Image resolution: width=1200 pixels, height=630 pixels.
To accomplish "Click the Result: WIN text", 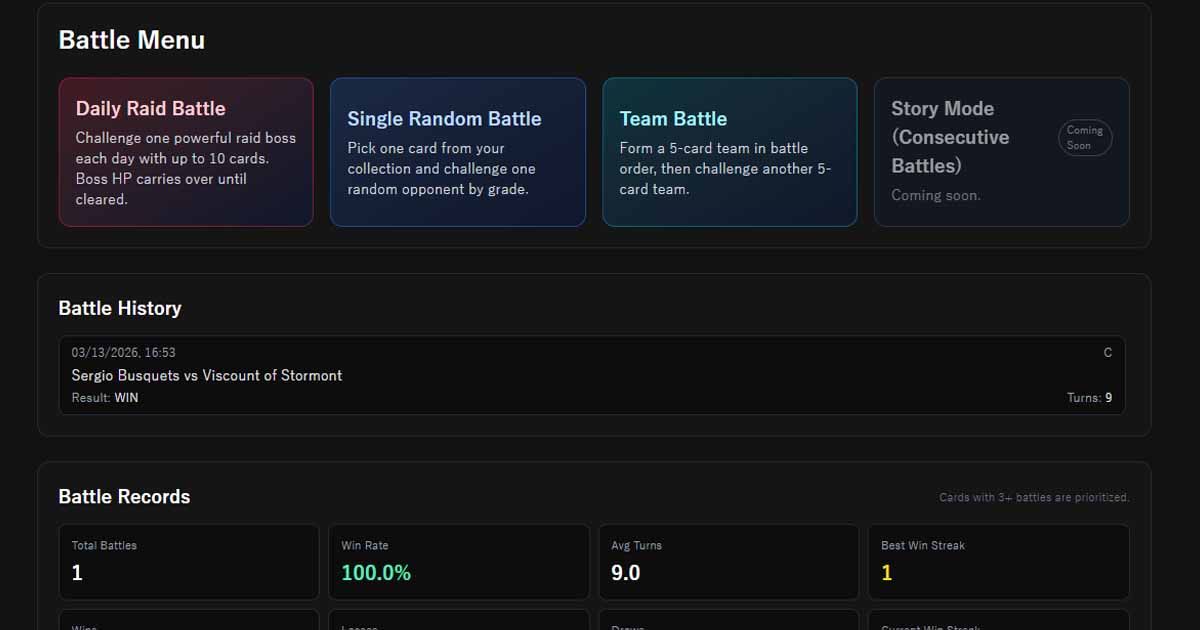I will click(105, 398).
